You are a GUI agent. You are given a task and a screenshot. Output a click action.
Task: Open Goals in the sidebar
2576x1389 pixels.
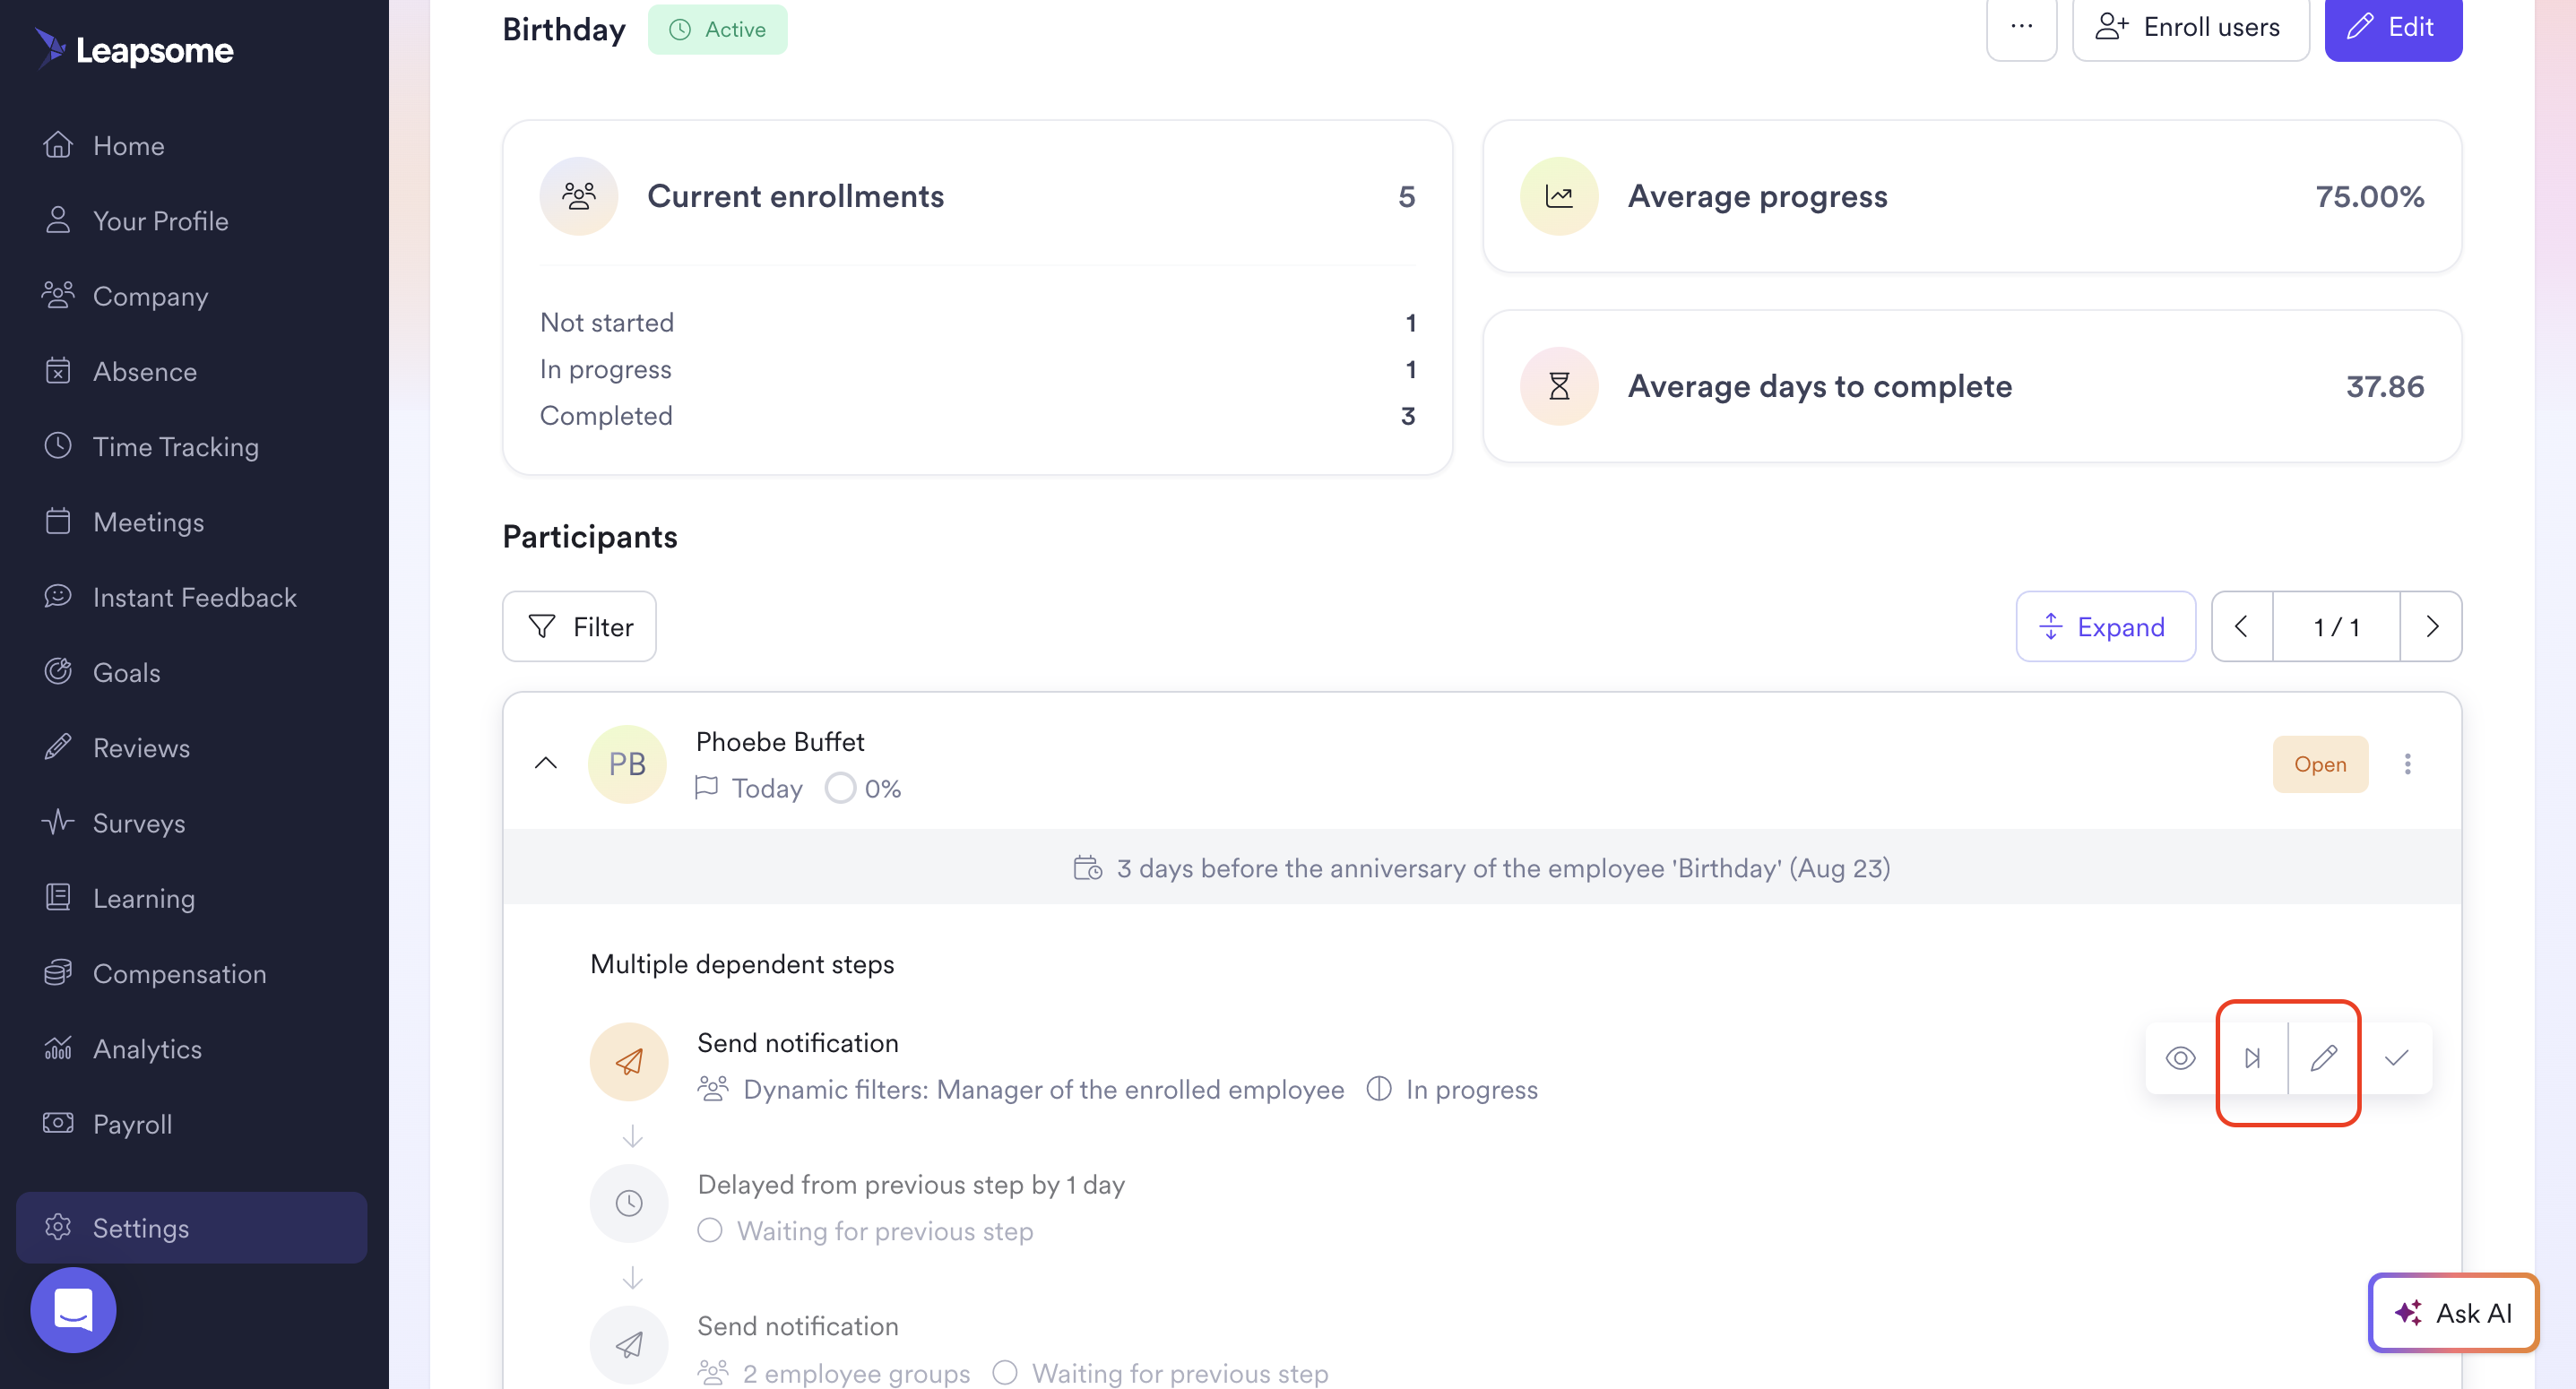126,672
